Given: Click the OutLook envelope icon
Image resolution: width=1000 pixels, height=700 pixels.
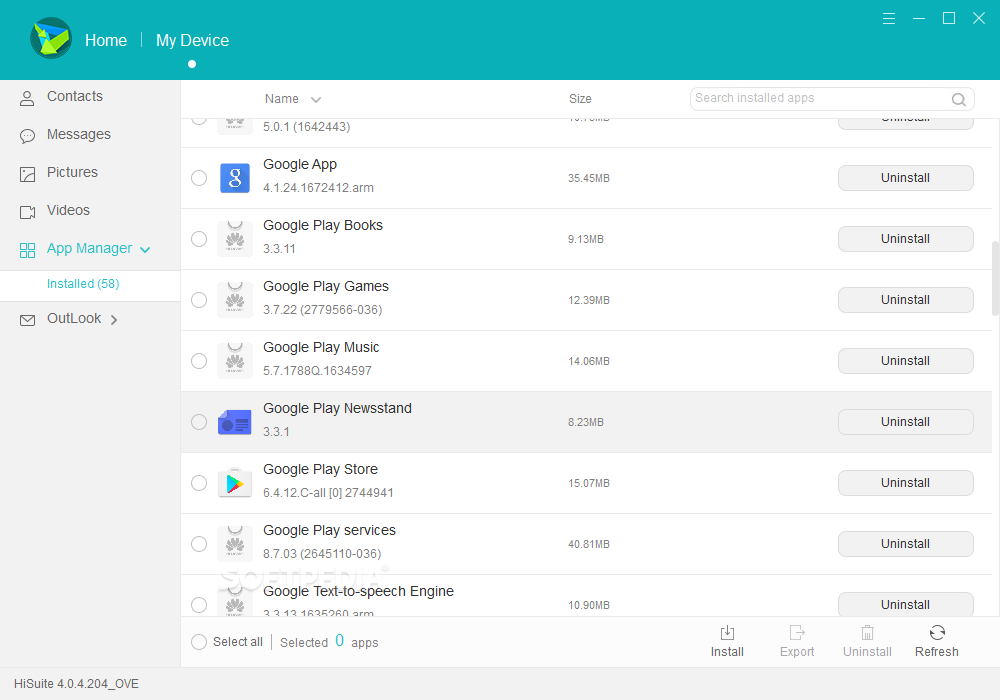Looking at the screenshot, I should click(27, 320).
